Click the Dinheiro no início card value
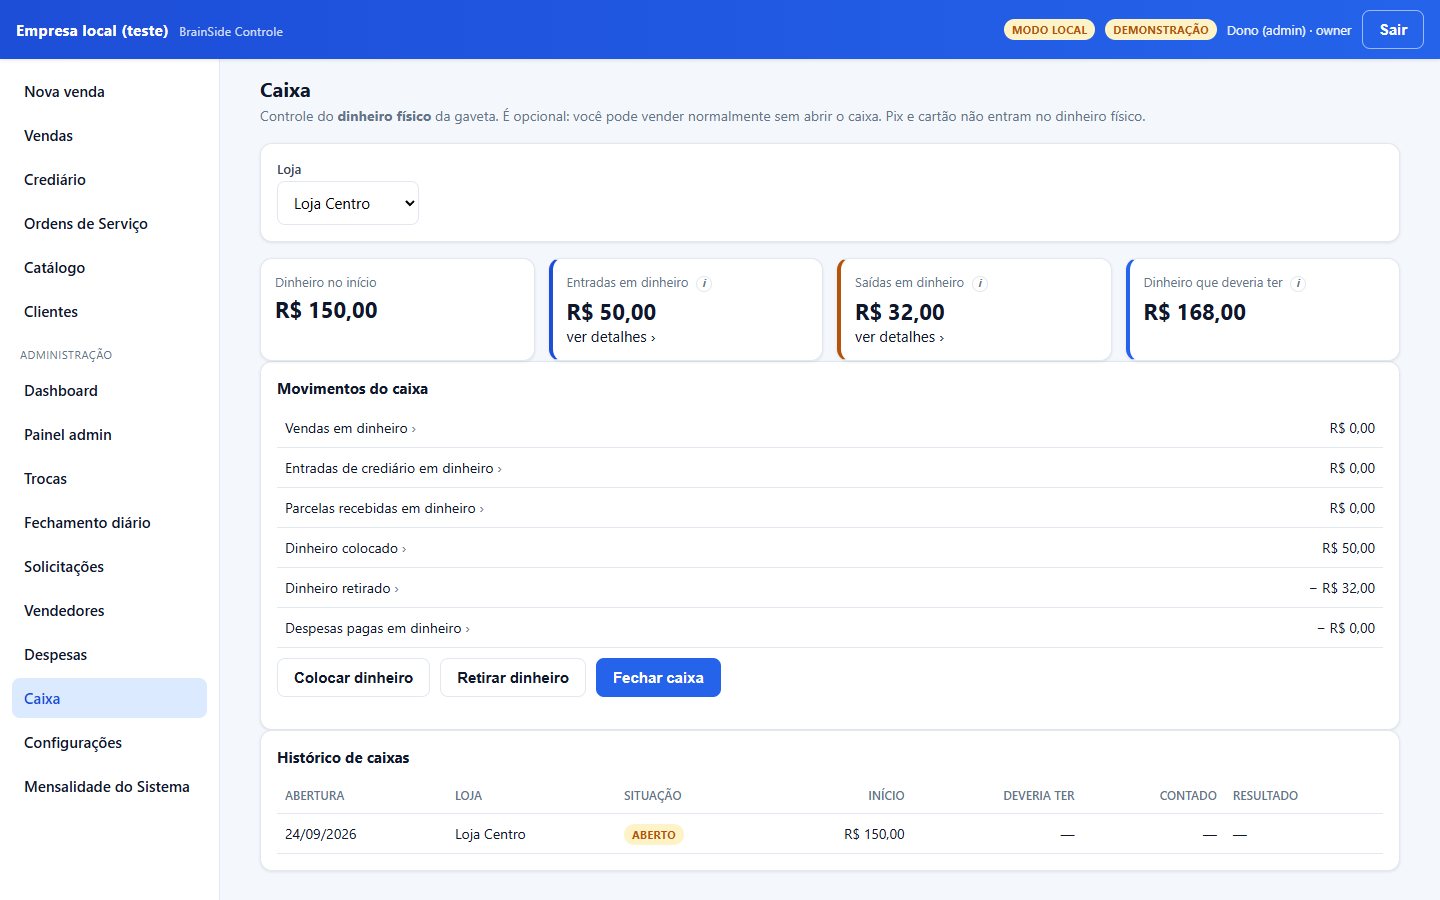The height and width of the screenshot is (900, 1440). click(x=326, y=310)
